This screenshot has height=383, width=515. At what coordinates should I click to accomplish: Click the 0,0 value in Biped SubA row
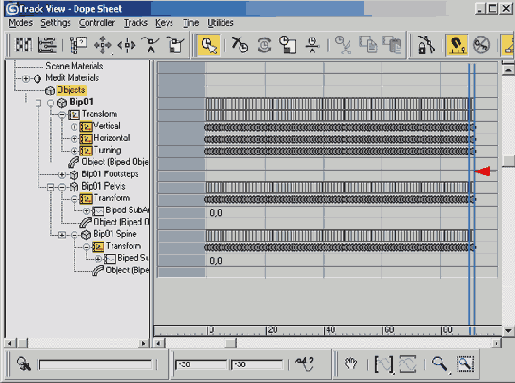click(x=216, y=213)
